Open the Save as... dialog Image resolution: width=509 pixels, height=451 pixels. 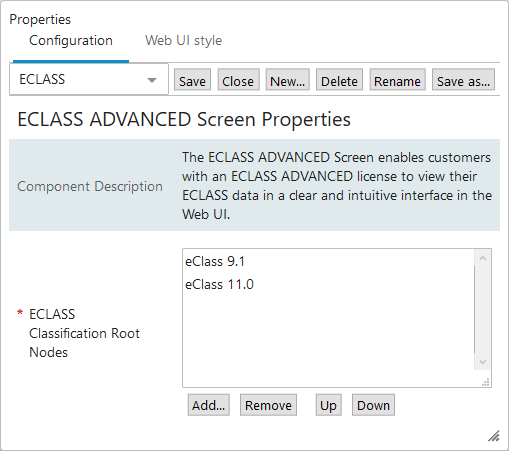tap(463, 80)
